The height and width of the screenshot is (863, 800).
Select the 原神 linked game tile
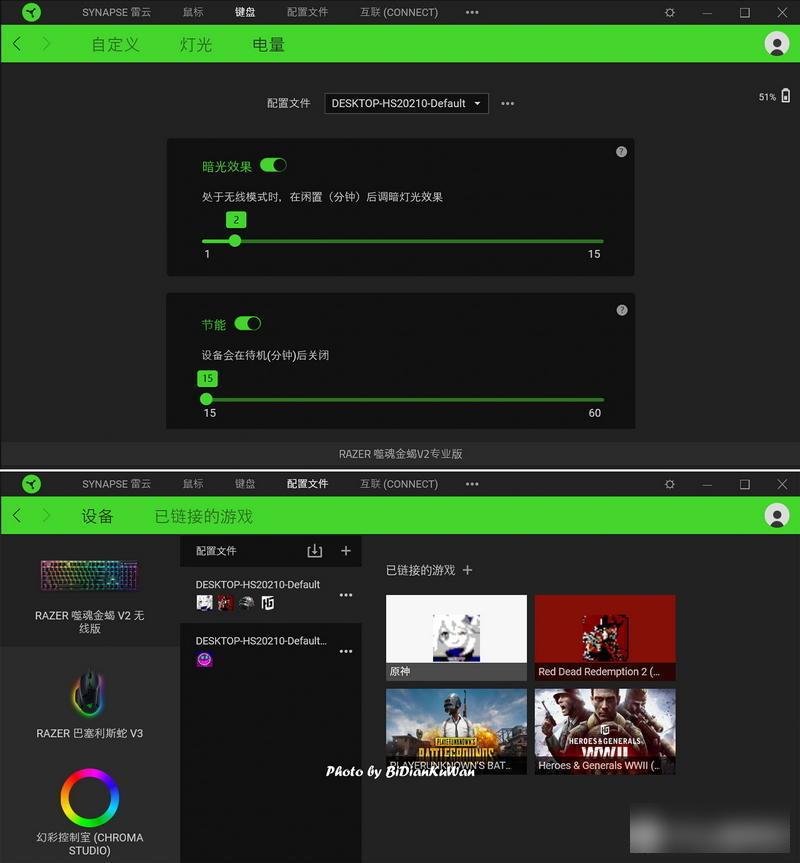456,637
